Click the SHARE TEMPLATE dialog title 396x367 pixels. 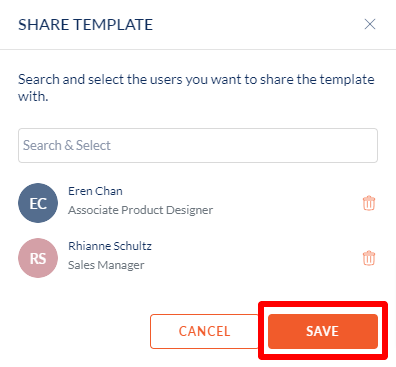[x=85, y=25]
